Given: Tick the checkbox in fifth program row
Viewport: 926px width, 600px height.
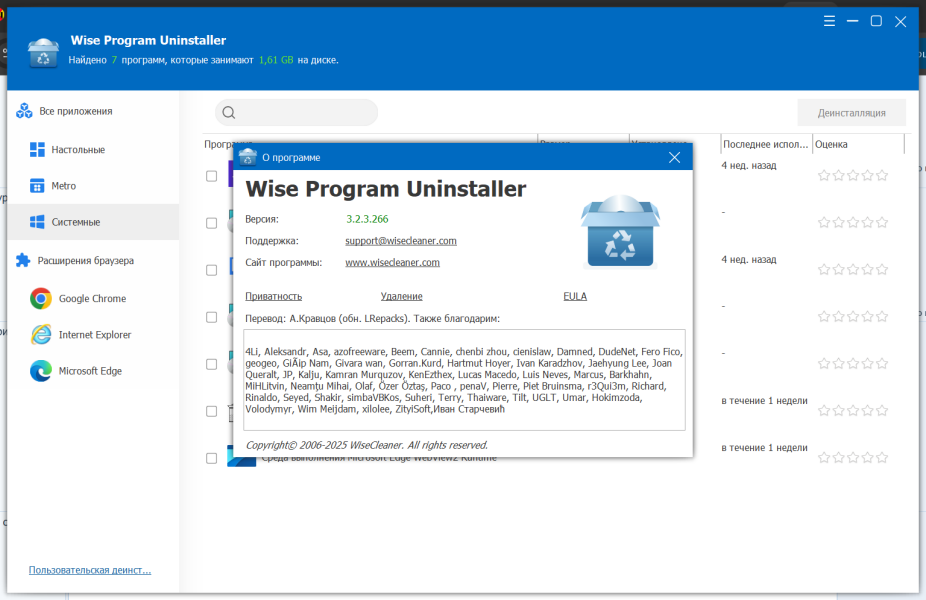Looking at the screenshot, I should pyautogui.click(x=211, y=364).
